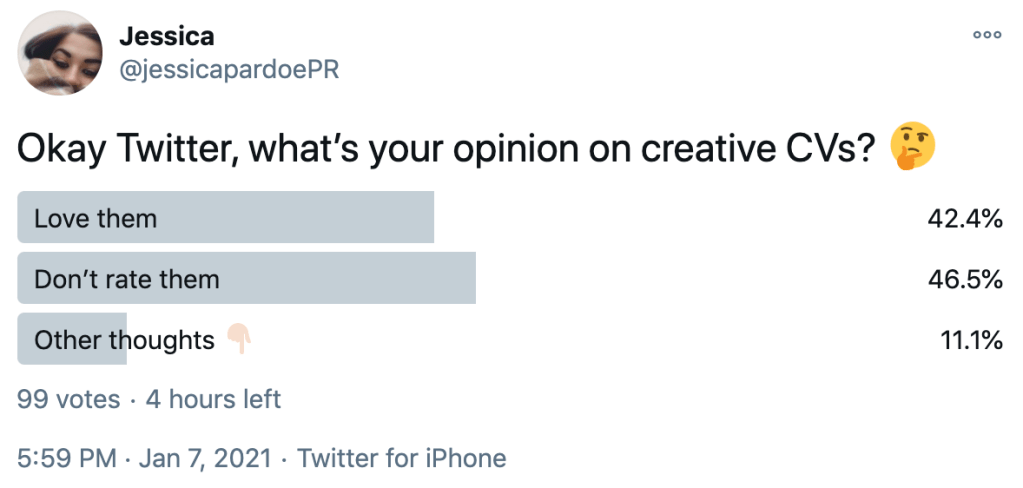Click the 'Love them' progress bar fill
This screenshot has height=488, width=1023.
click(300, 218)
